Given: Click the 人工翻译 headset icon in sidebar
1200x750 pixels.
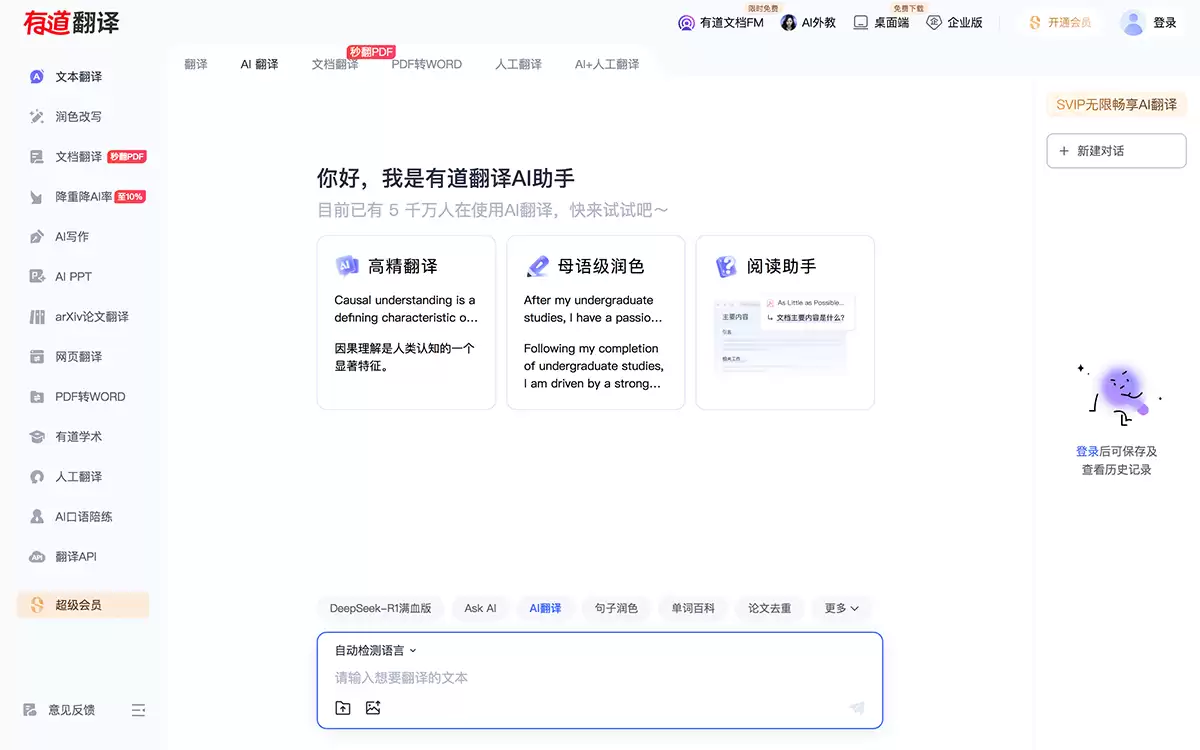Looking at the screenshot, I should tap(37, 477).
